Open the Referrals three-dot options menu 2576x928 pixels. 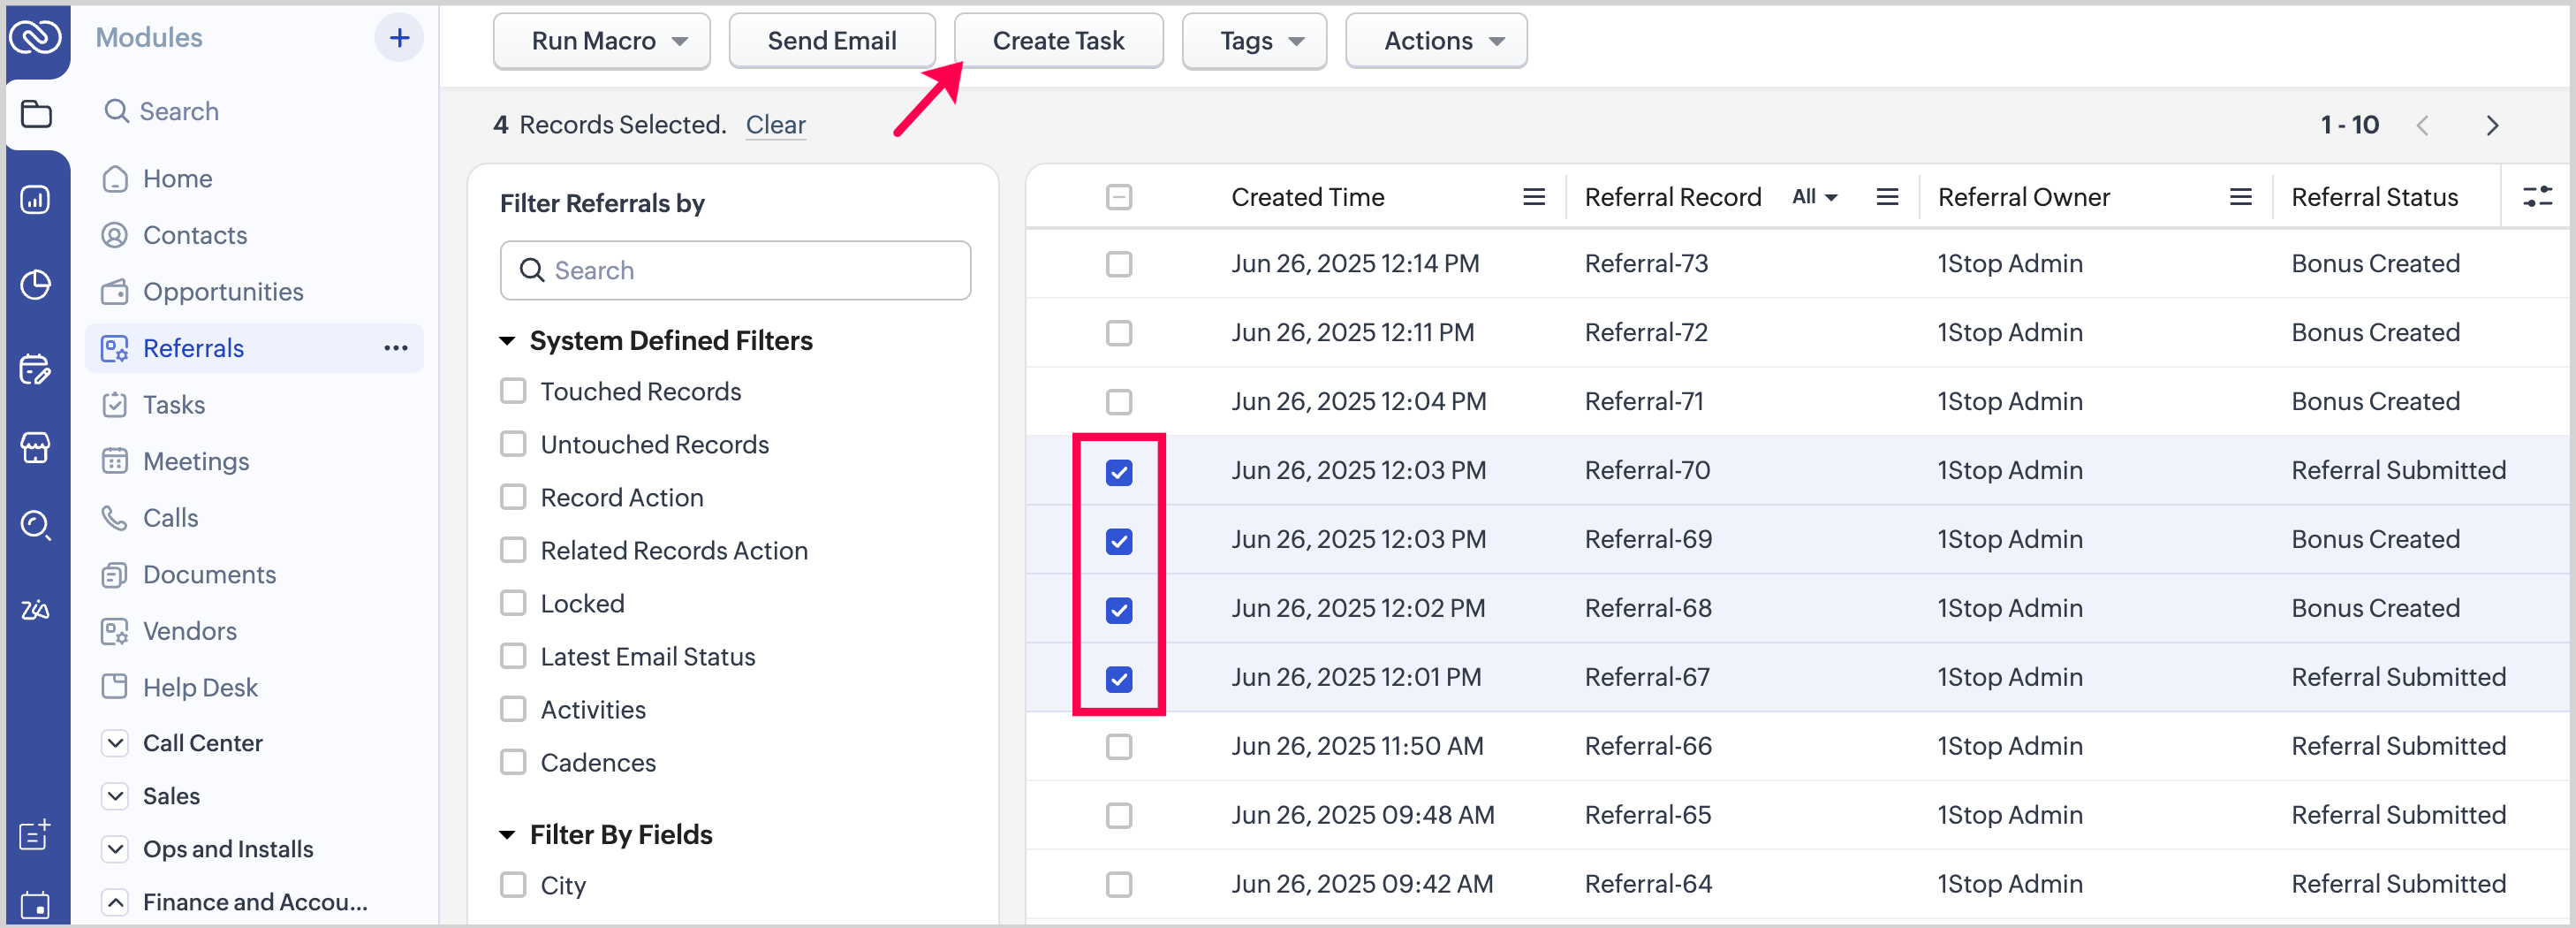[x=396, y=348]
